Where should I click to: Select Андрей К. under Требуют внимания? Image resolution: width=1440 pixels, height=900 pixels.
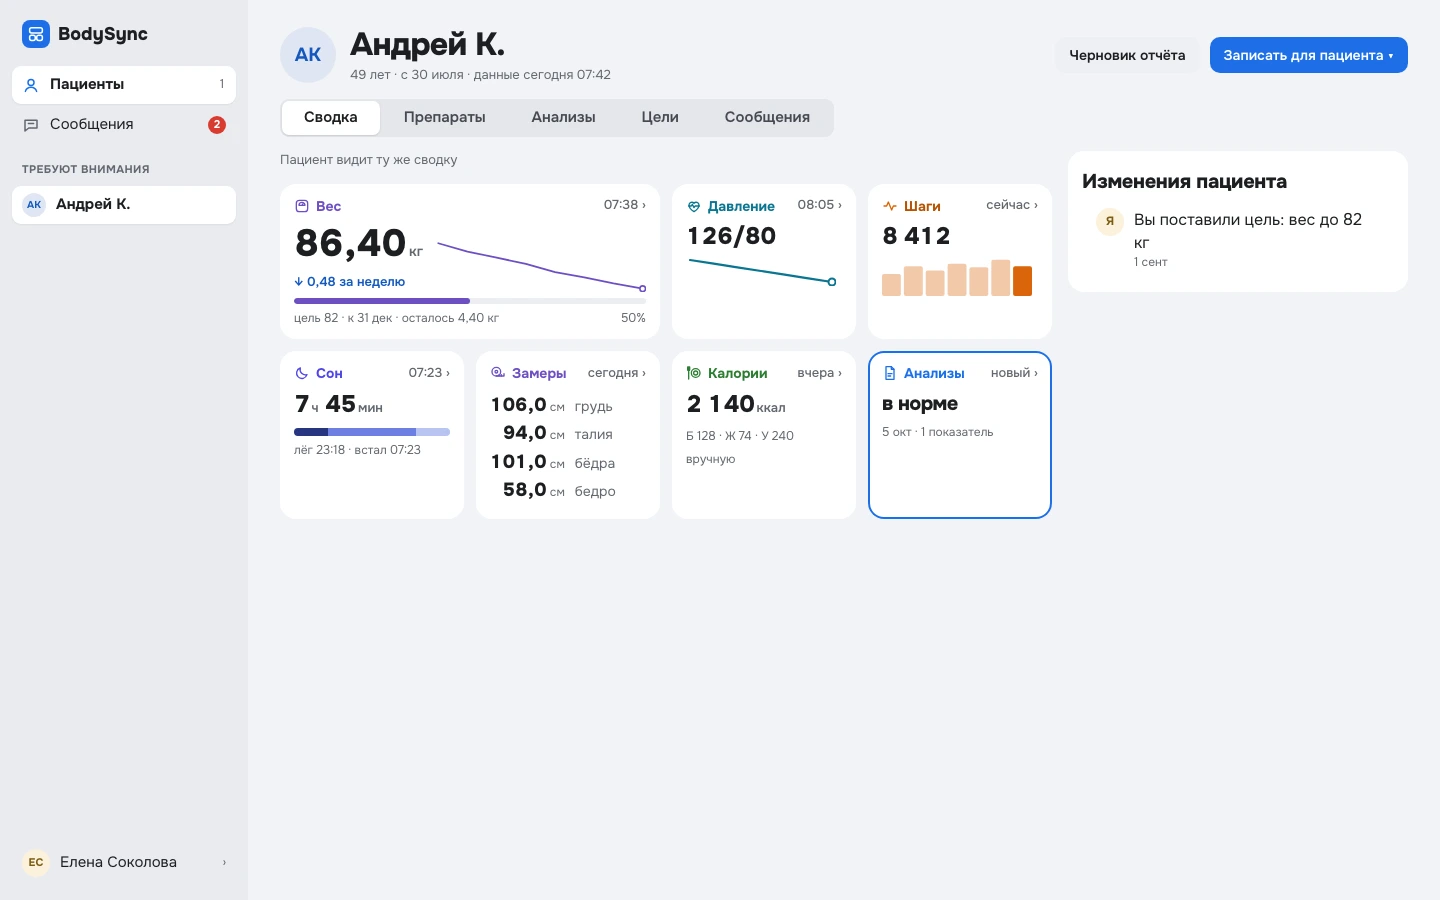pyautogui.click(x=124, y=205)
